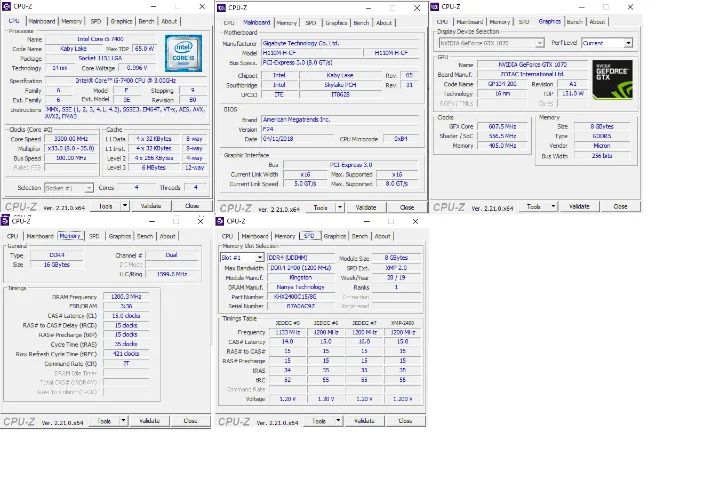
Task: Click Close button in Memory window
Action: (x=190, y=421)
